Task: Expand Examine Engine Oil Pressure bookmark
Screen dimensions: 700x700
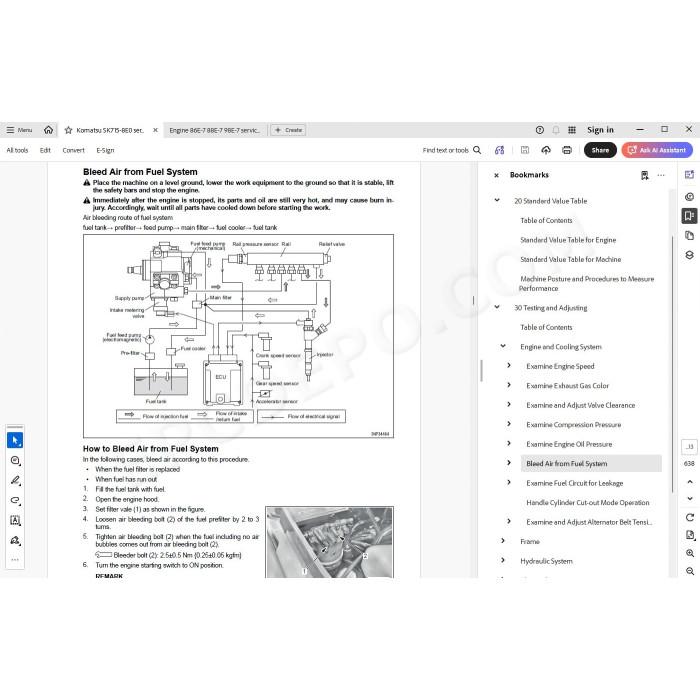Action: click(509, 443)
